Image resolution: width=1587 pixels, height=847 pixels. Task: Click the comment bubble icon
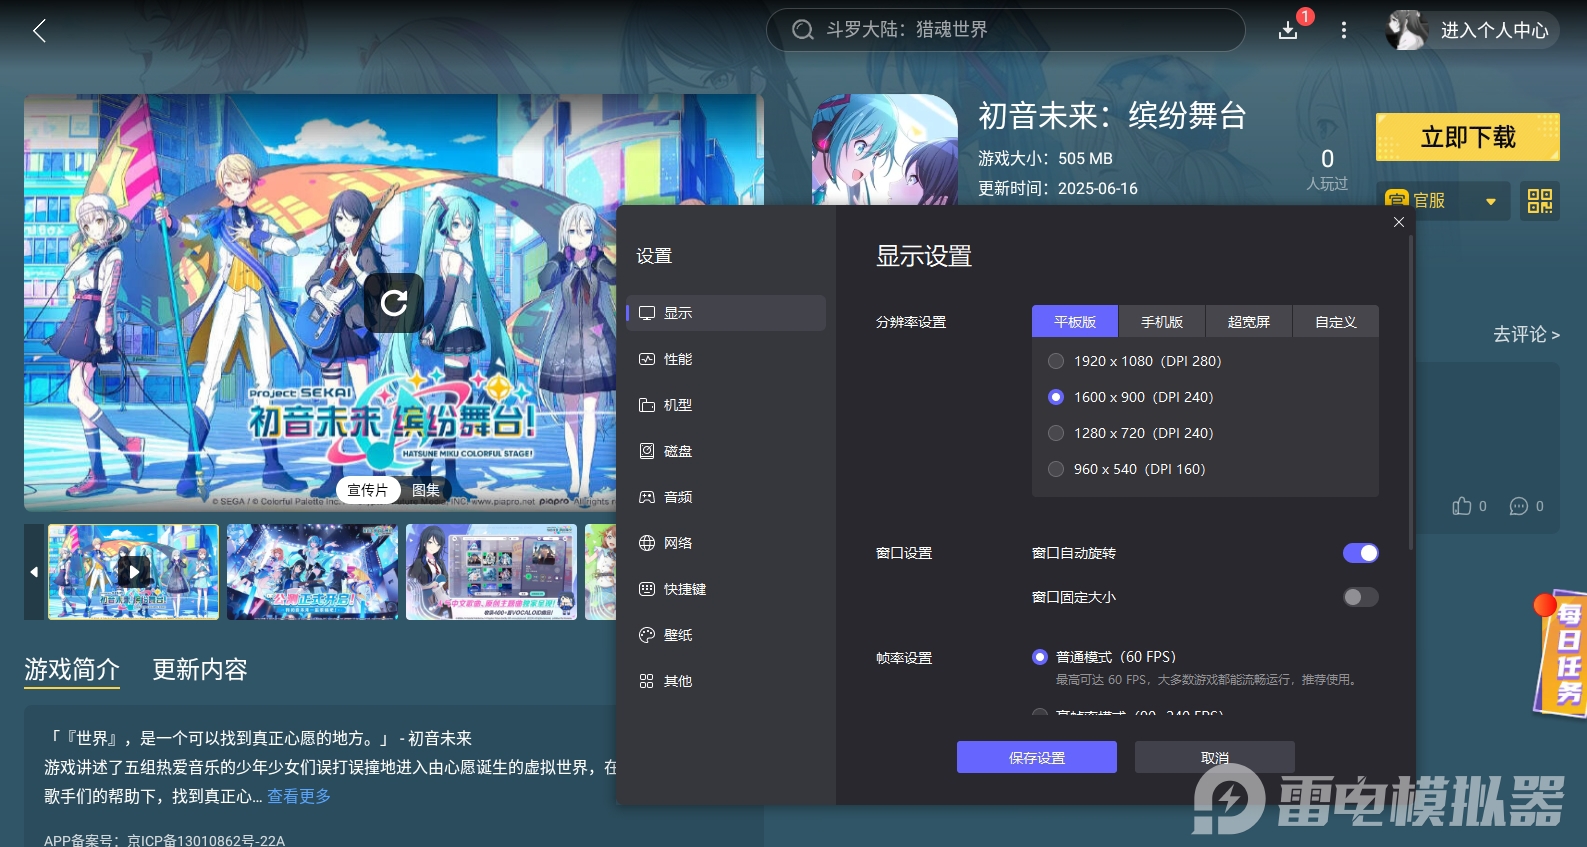click(x=1519, y=506)
